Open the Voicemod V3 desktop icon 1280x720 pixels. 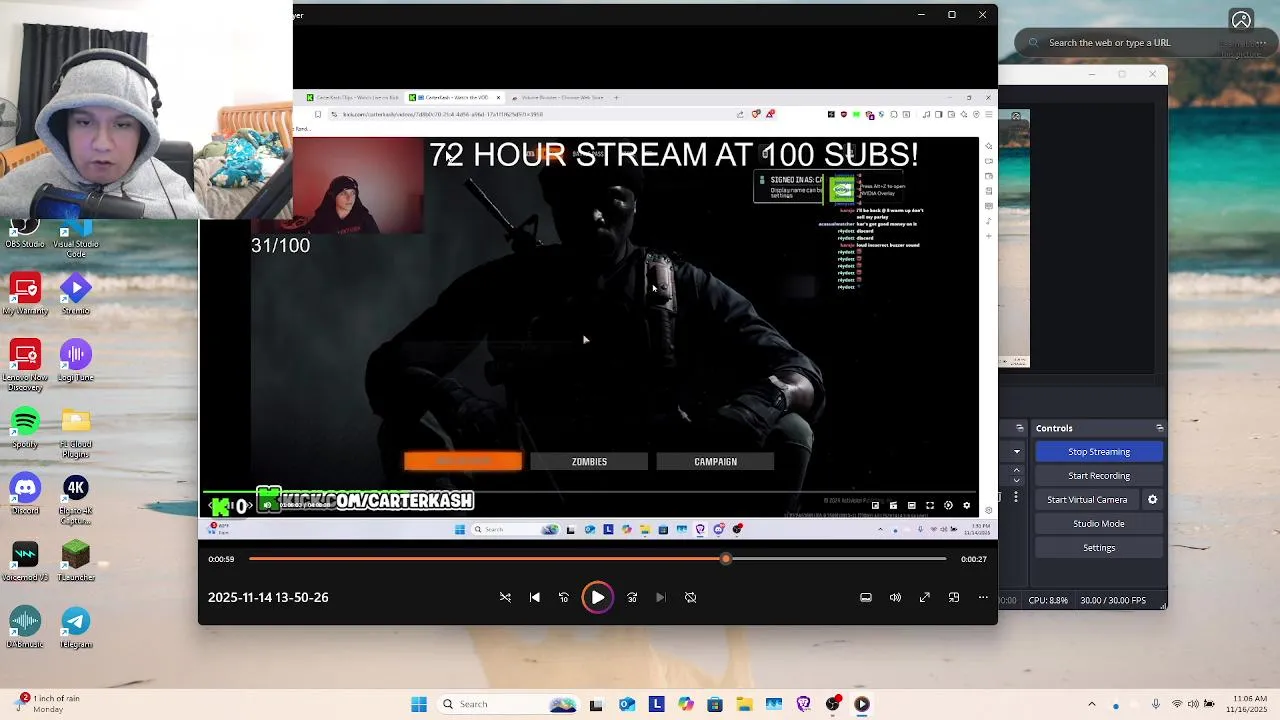tap(25, 562)
